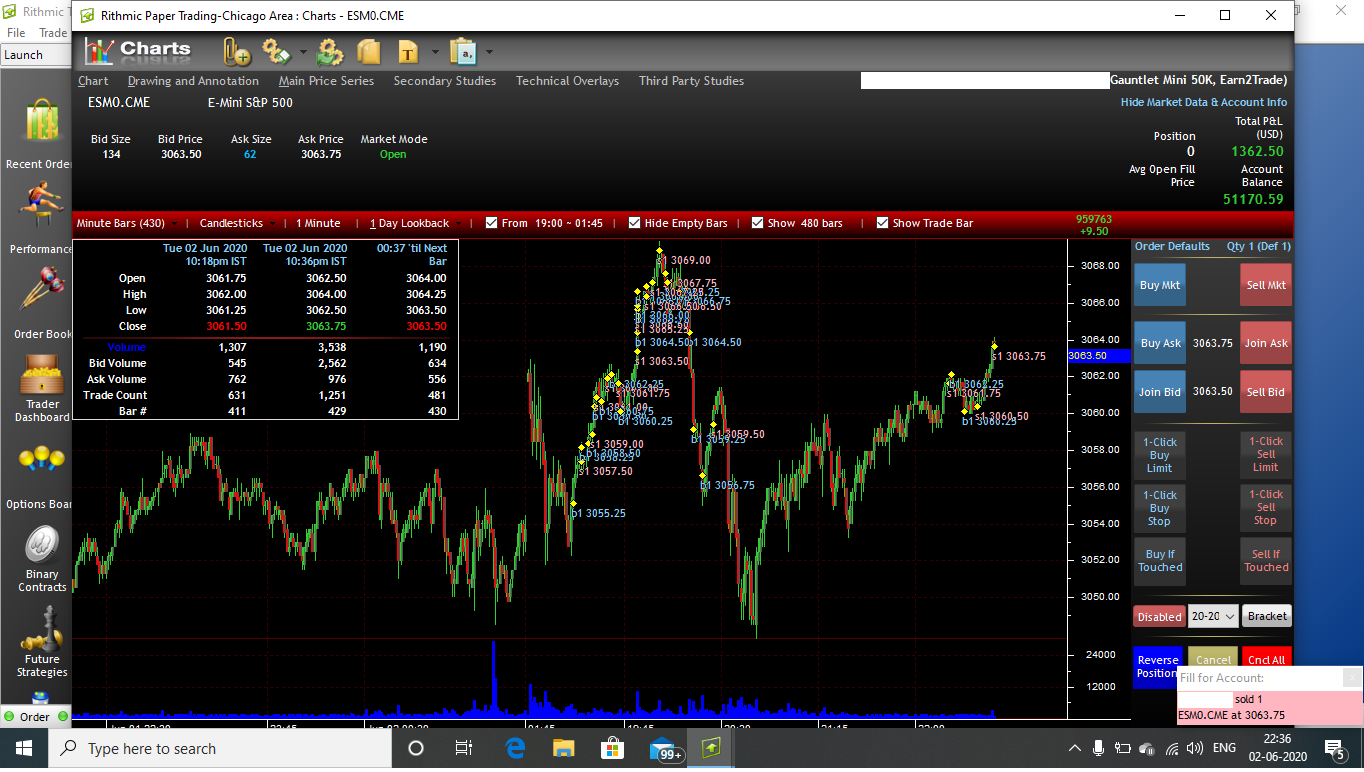
Task: Open the Third Party Studies menu
Action: click(691, 81)
